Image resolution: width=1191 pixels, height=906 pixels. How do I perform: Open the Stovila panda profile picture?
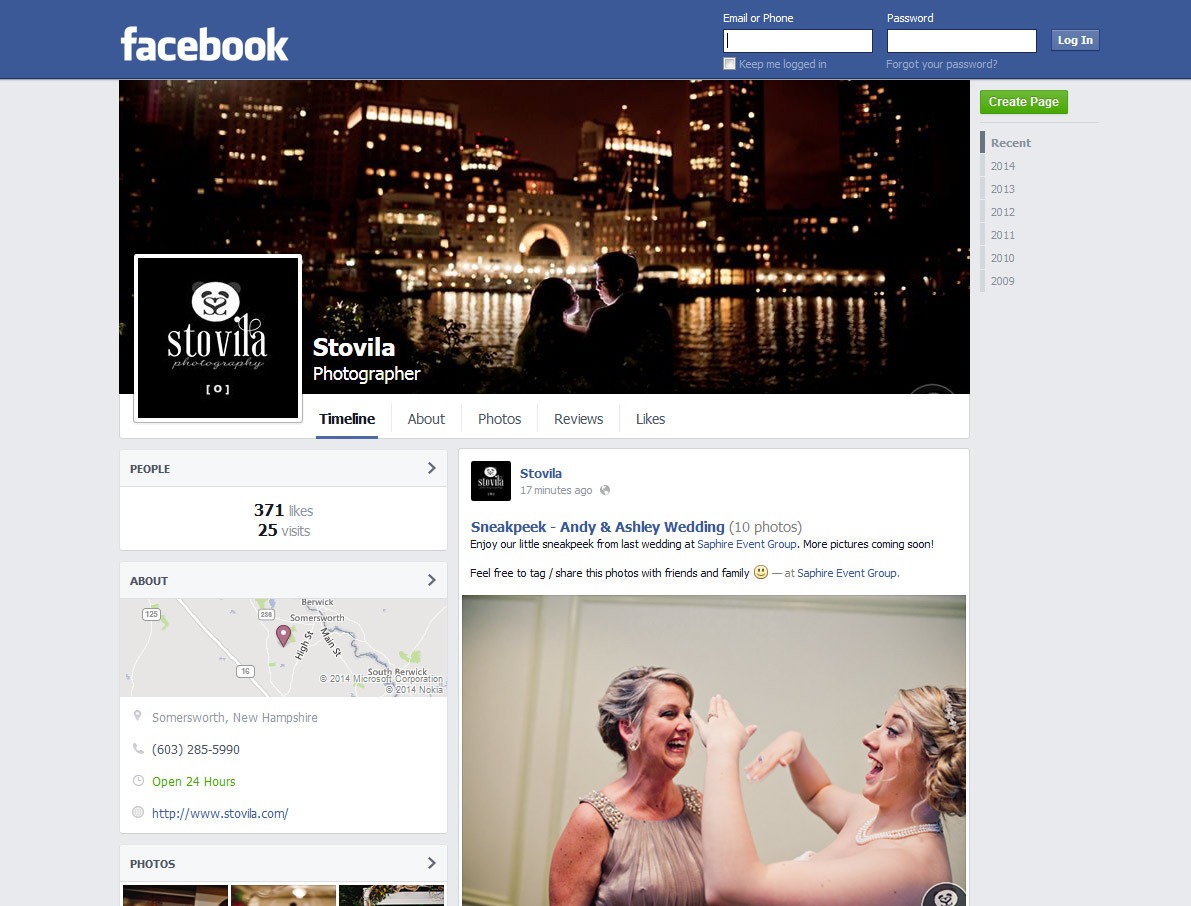pos(218,338)
